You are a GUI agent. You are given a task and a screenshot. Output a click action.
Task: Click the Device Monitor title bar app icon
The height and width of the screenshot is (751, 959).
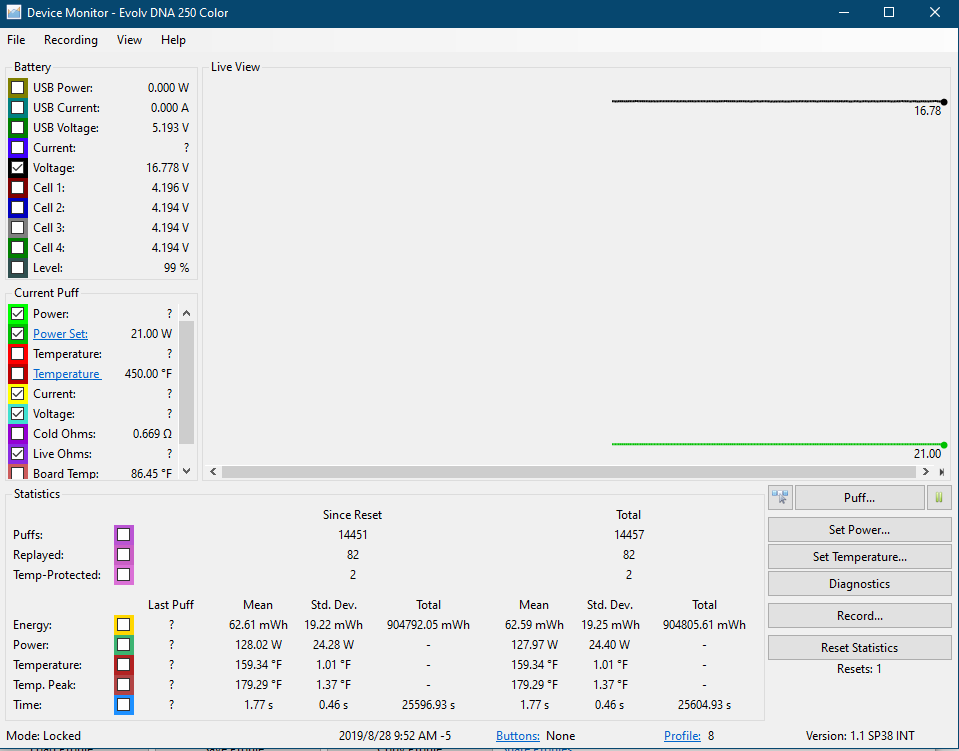[x=13, y=13]
